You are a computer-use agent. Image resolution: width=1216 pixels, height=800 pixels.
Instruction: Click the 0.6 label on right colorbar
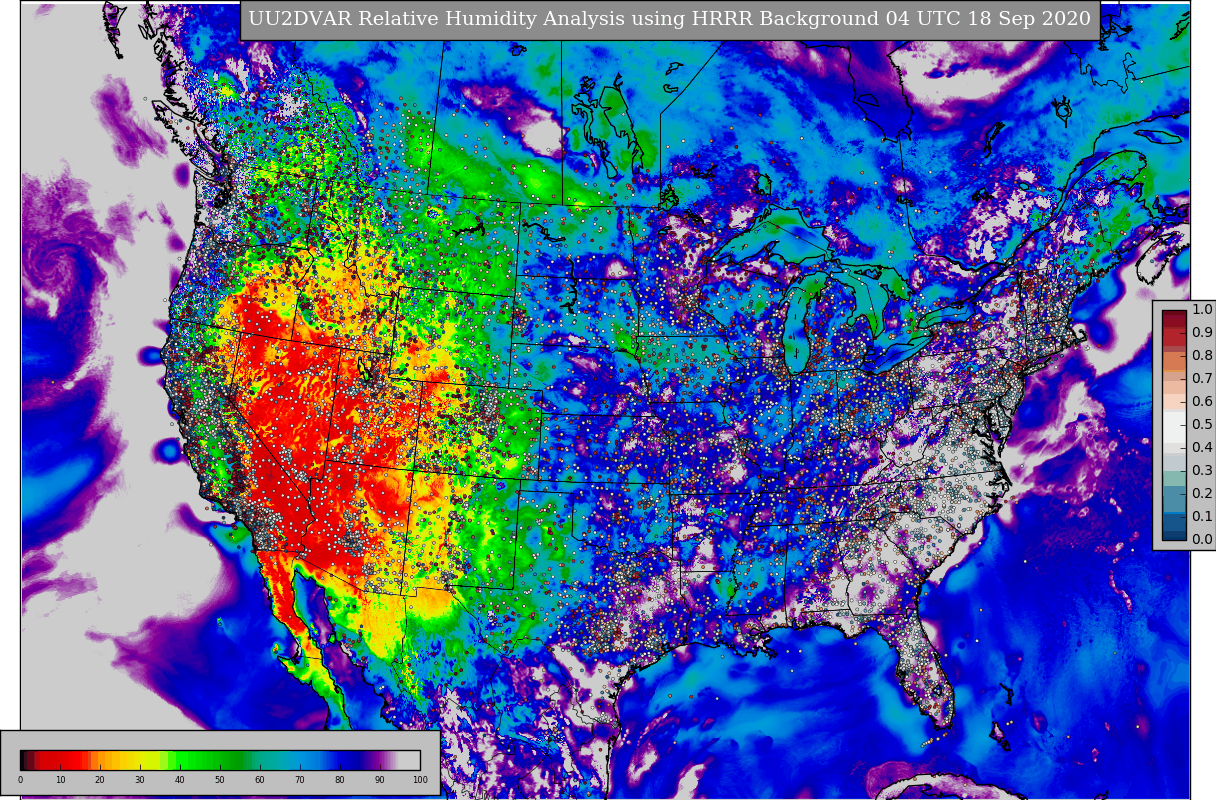[1202, 402]
